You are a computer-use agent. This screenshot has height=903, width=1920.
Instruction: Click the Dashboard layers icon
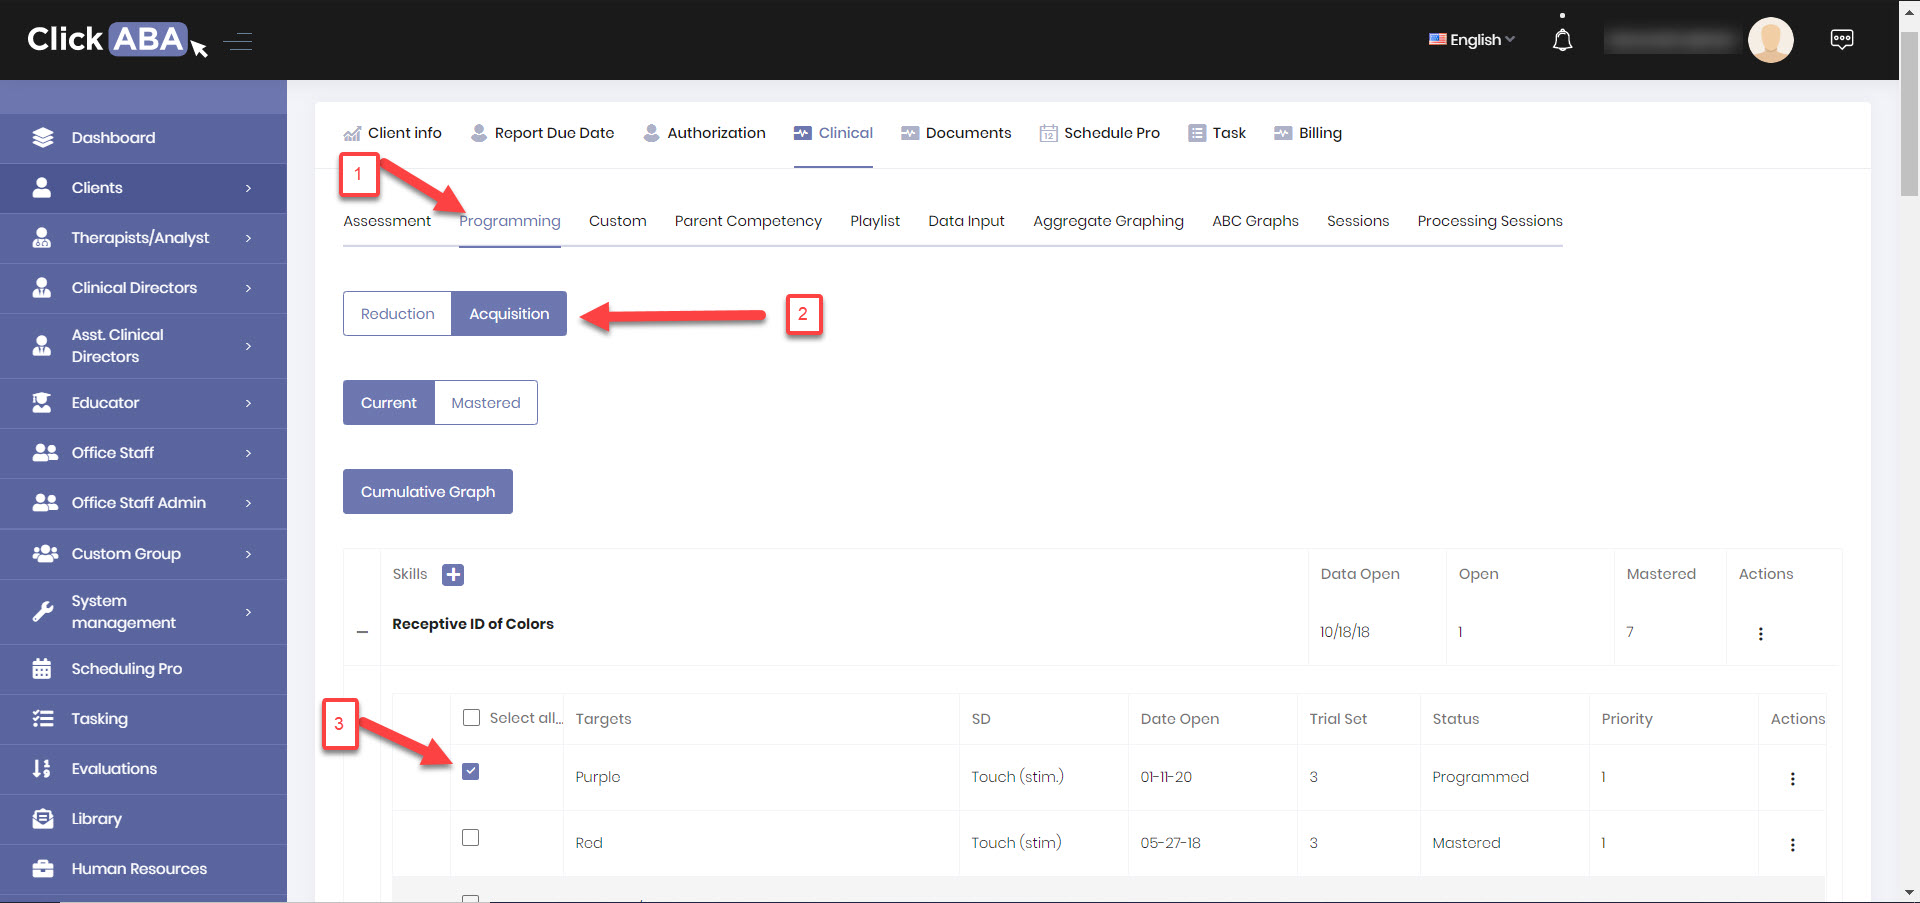[x=42, y=138]
